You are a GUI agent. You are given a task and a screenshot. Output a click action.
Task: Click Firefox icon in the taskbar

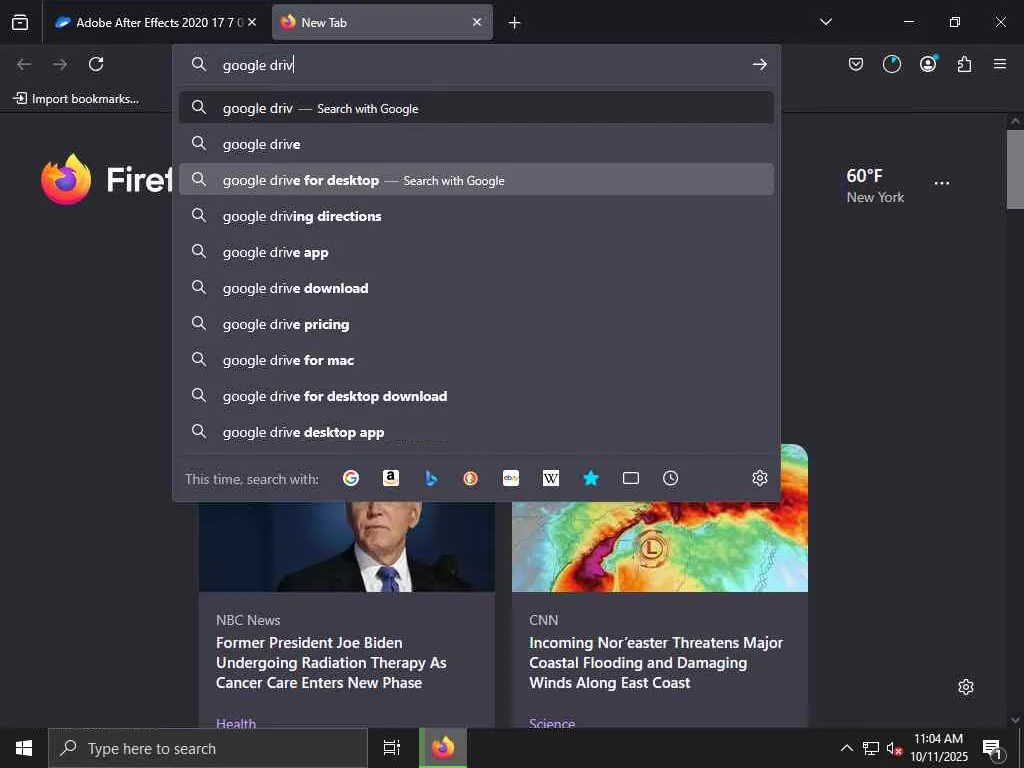pyautogui.click(x=443, y=748)
